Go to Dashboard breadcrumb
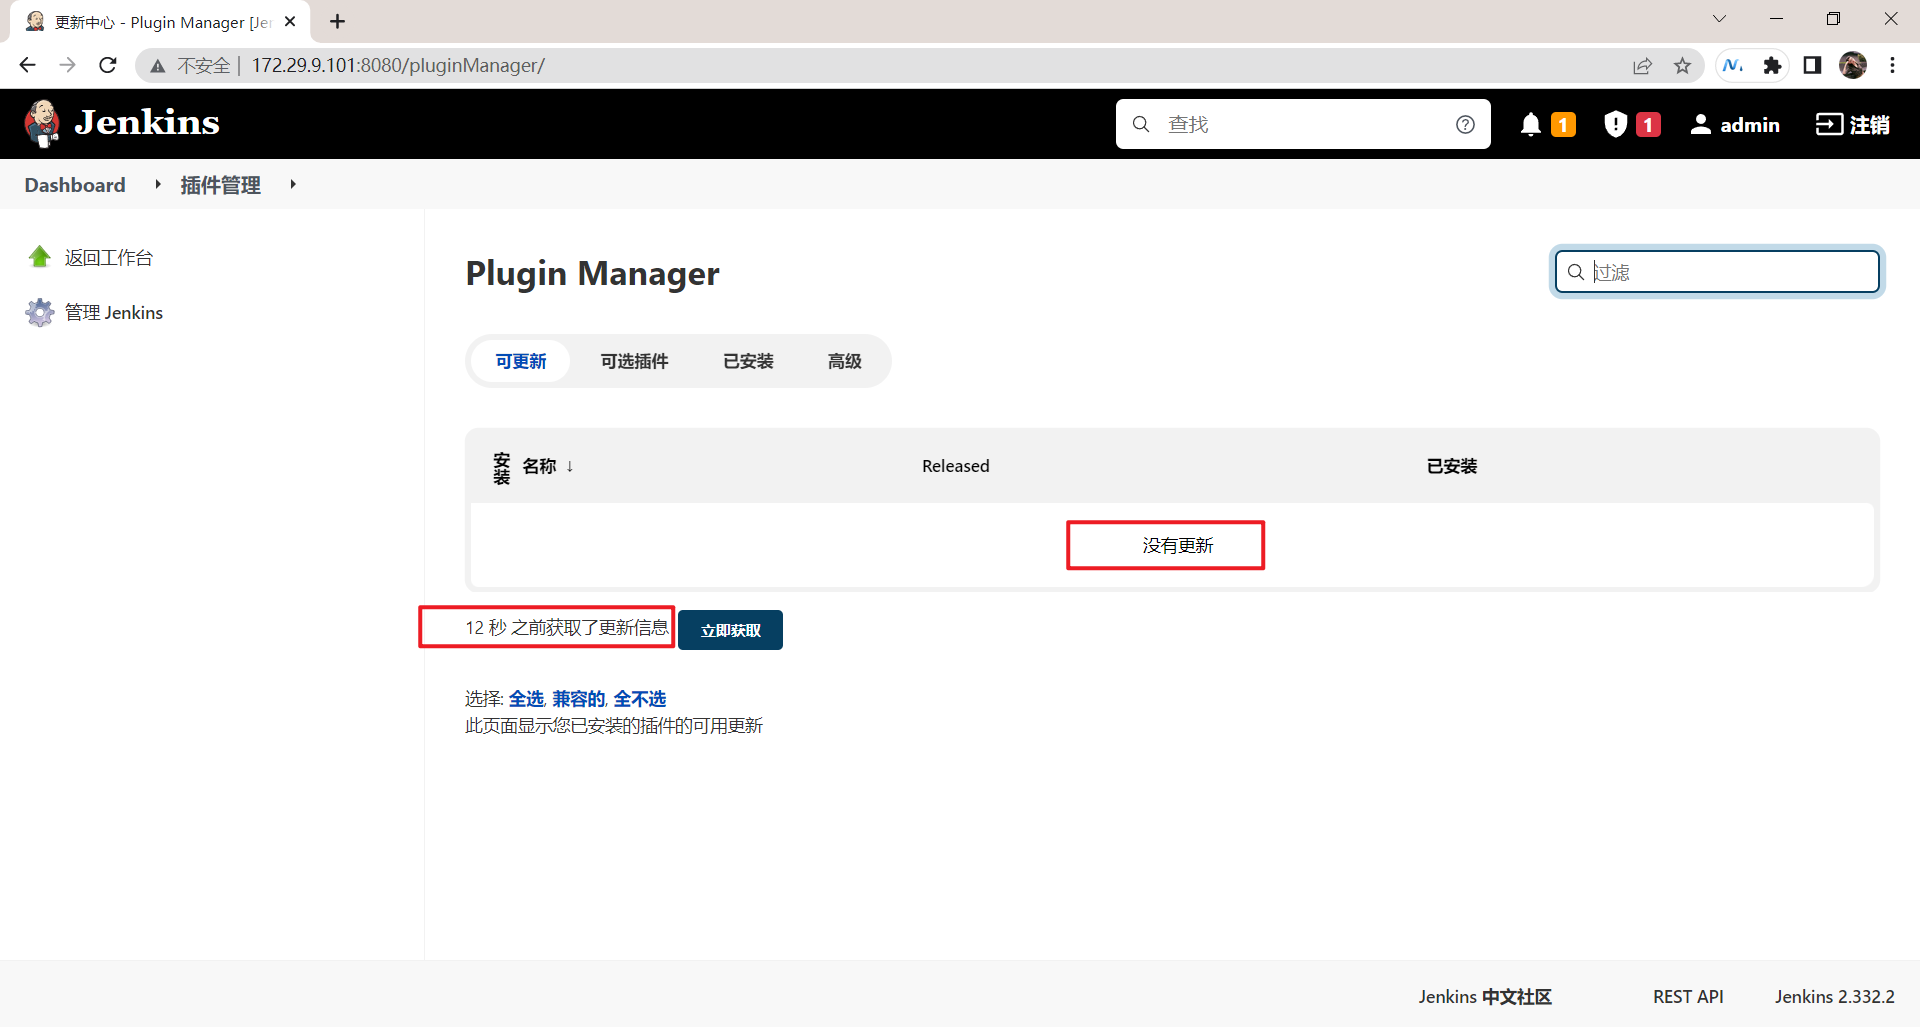1920x1027 pixels. point(75,185)
